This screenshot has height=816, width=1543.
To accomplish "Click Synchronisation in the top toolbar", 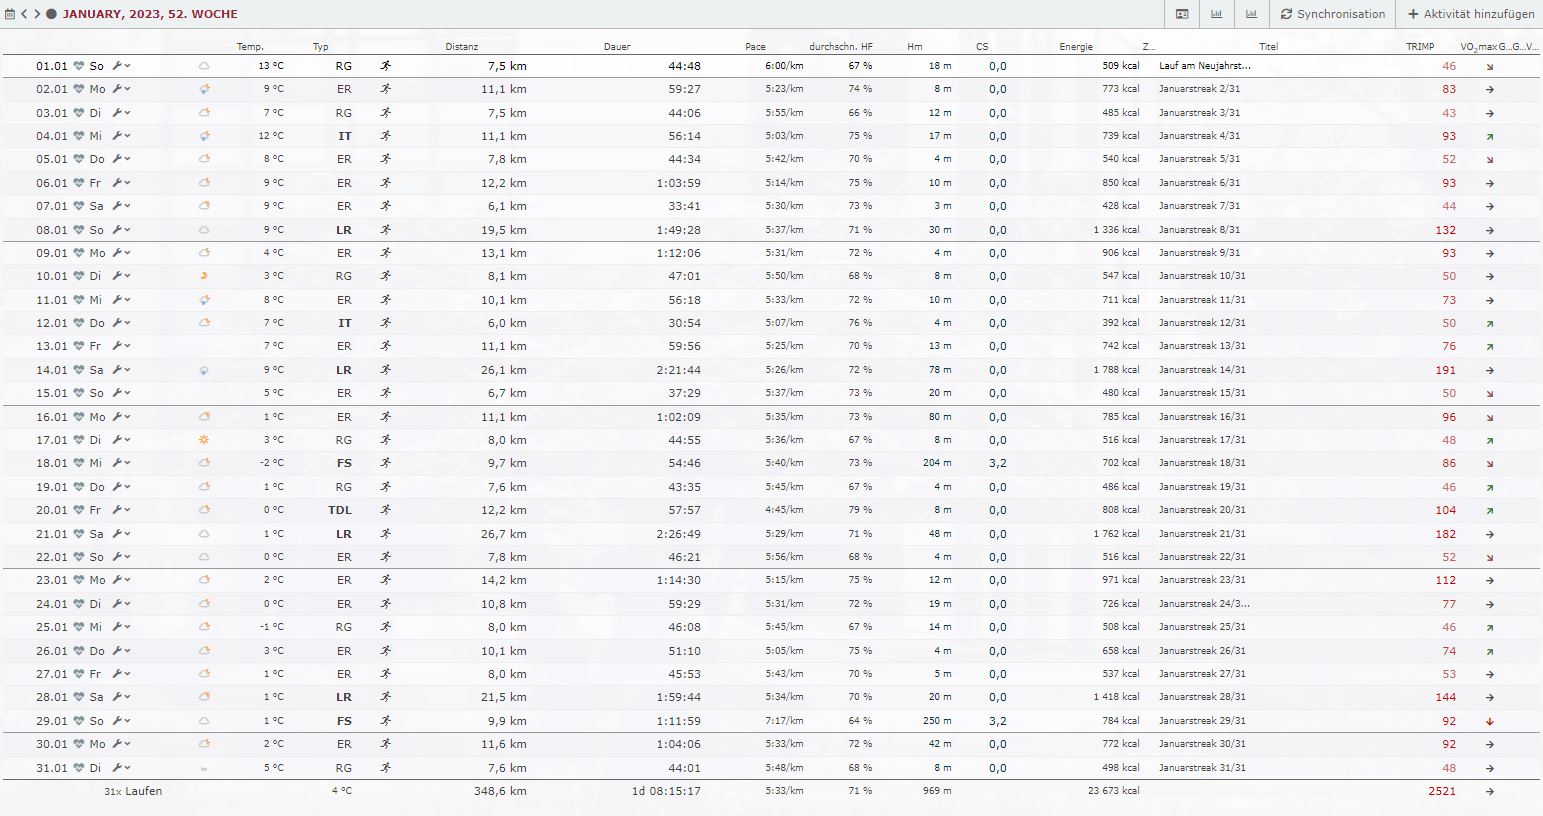I will pyautogui.click(x=1332, y=14).
